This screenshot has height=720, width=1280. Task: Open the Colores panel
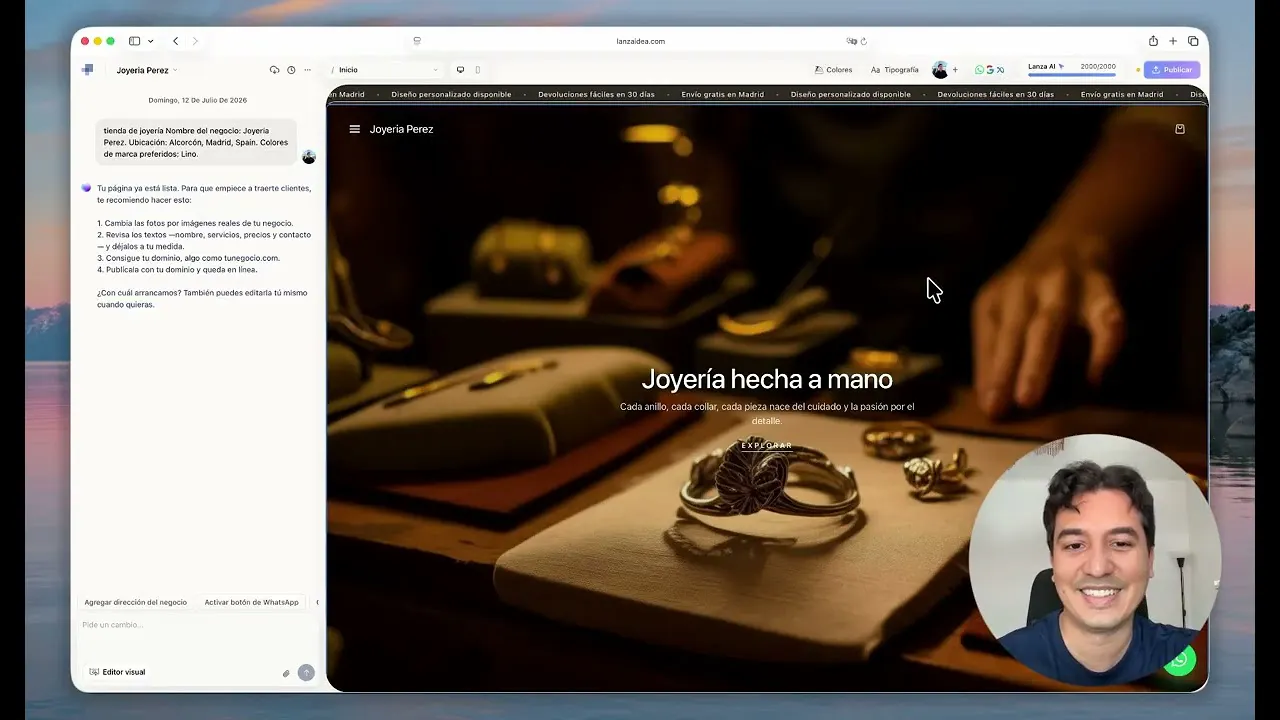click(833, 70)
